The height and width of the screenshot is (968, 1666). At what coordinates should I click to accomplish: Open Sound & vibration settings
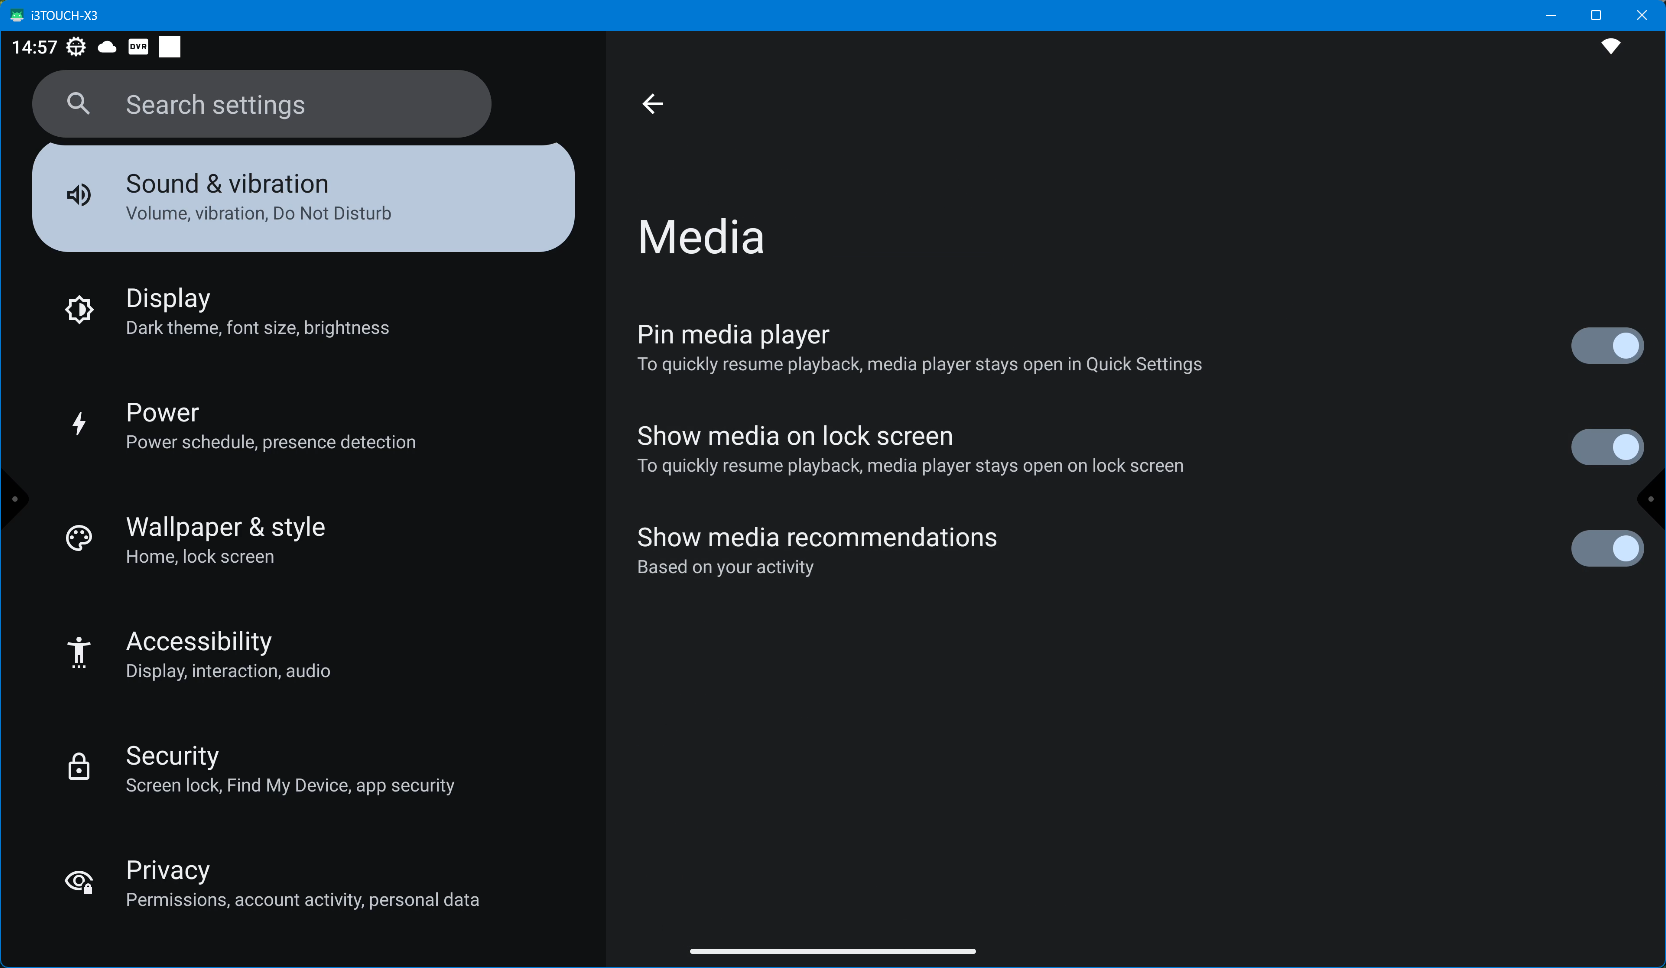coord(303,197)
